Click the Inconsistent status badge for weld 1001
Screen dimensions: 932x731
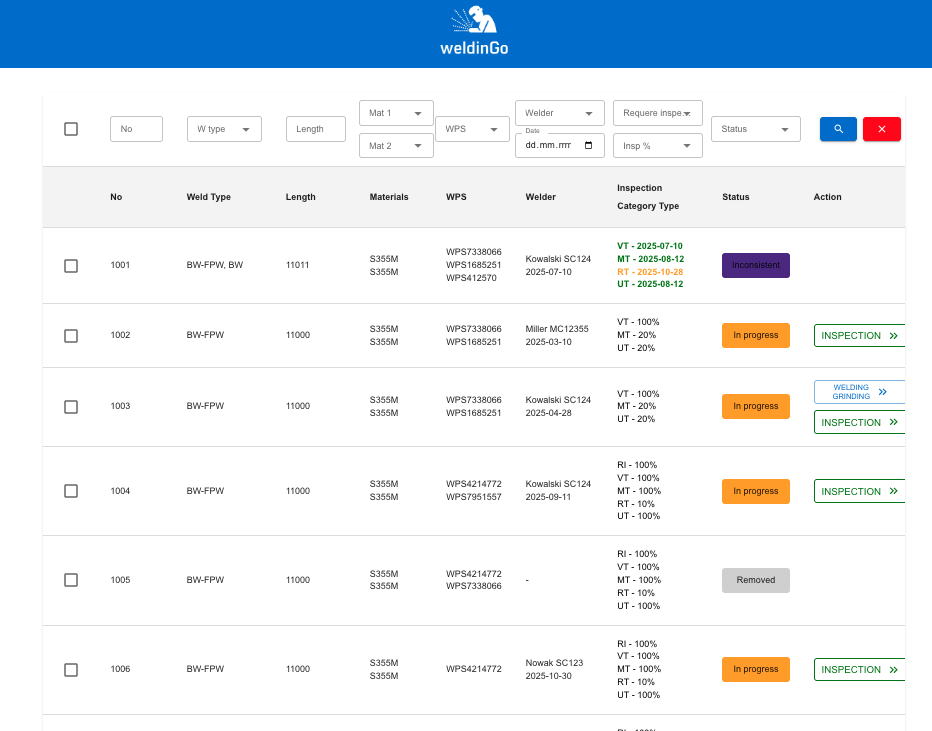(x=755, y=265)
